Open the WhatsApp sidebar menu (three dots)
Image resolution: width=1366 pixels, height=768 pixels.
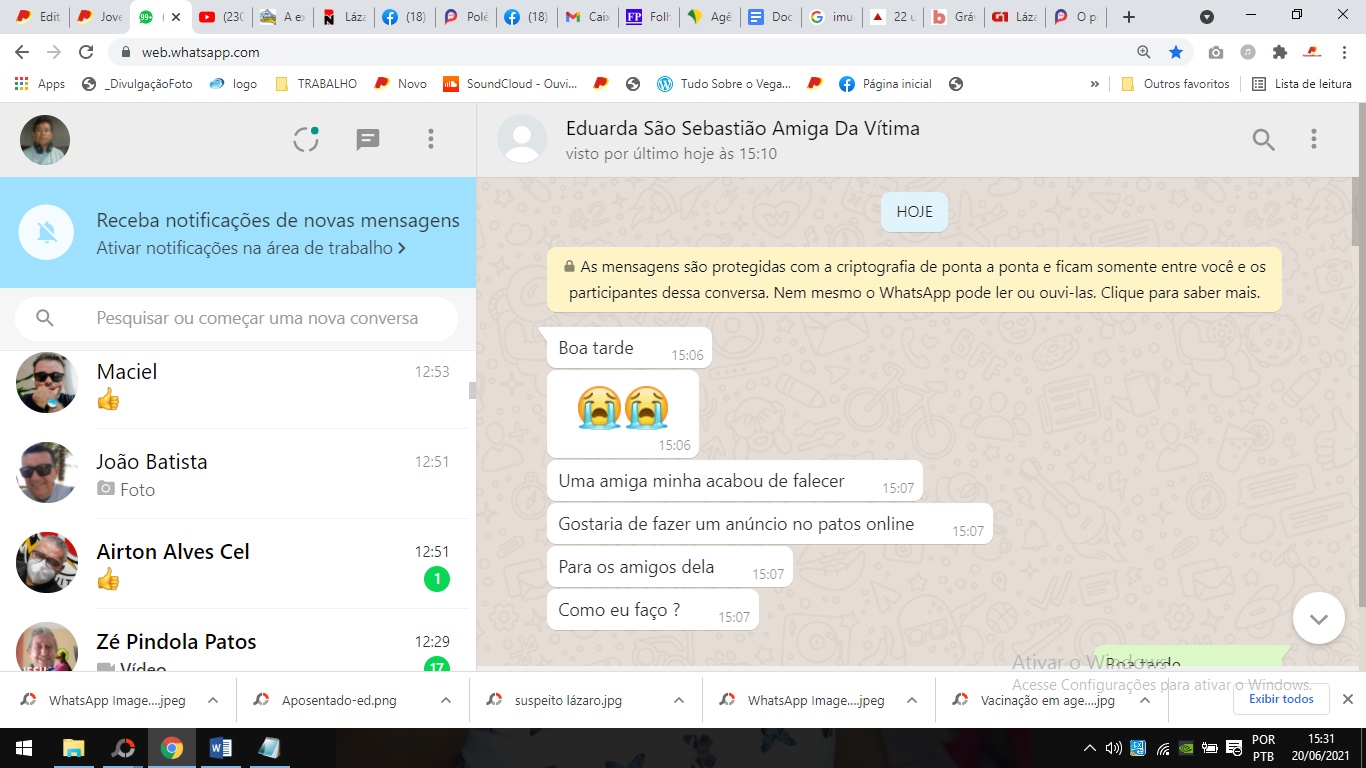coord(430,139)
